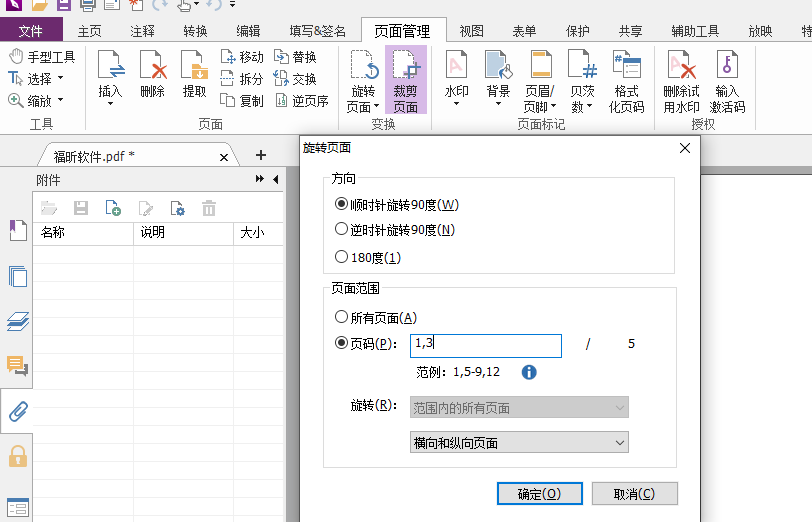The height and width of the screenshot is (522, 812).
Task: Click the Header/Footer (页眉/页脚) icon
Action: click(x=540, y=66)
